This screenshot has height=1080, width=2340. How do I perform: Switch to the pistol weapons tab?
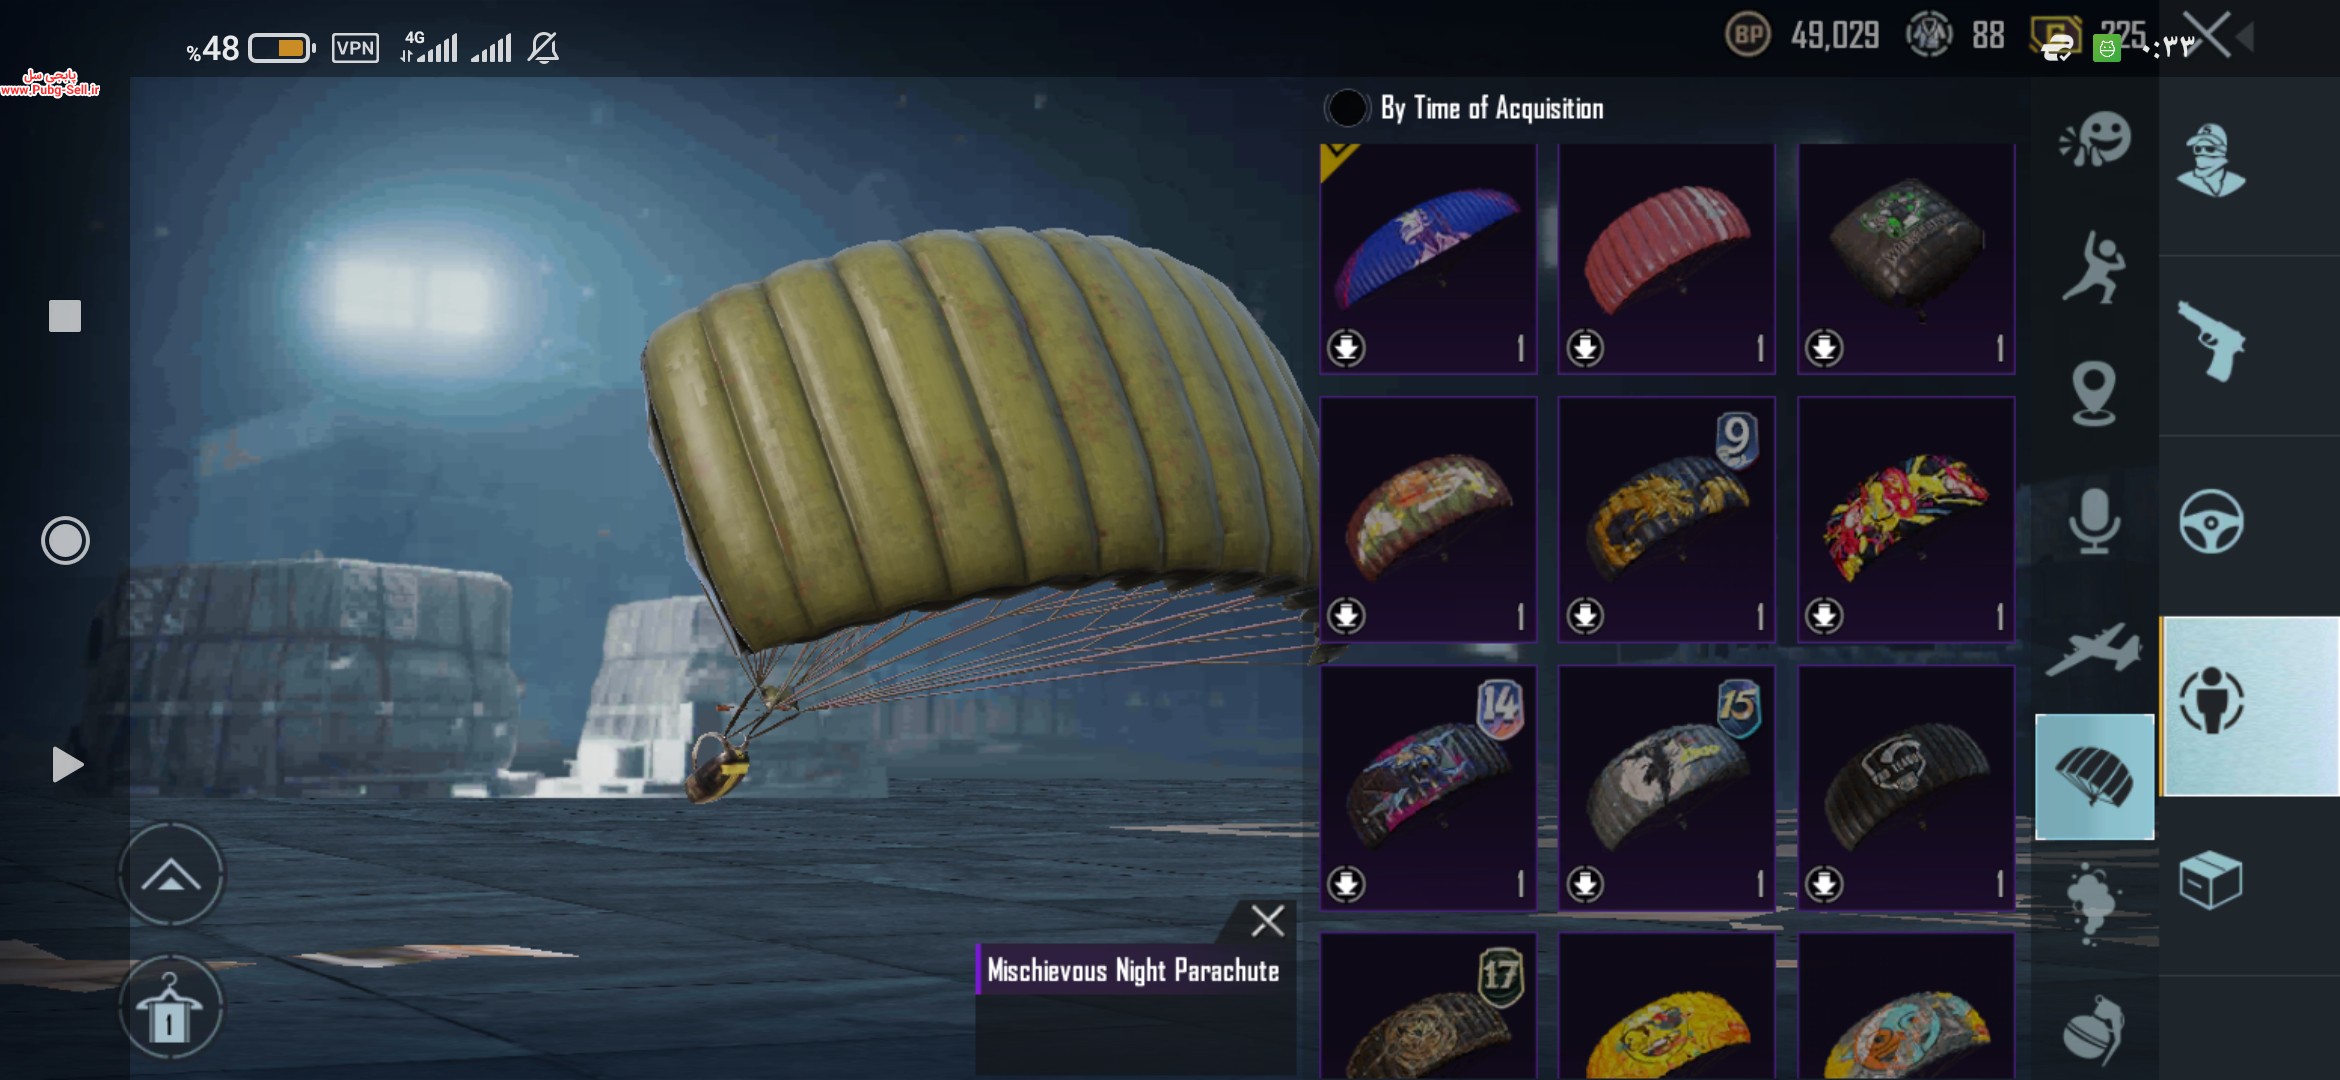click(2212, 341)
